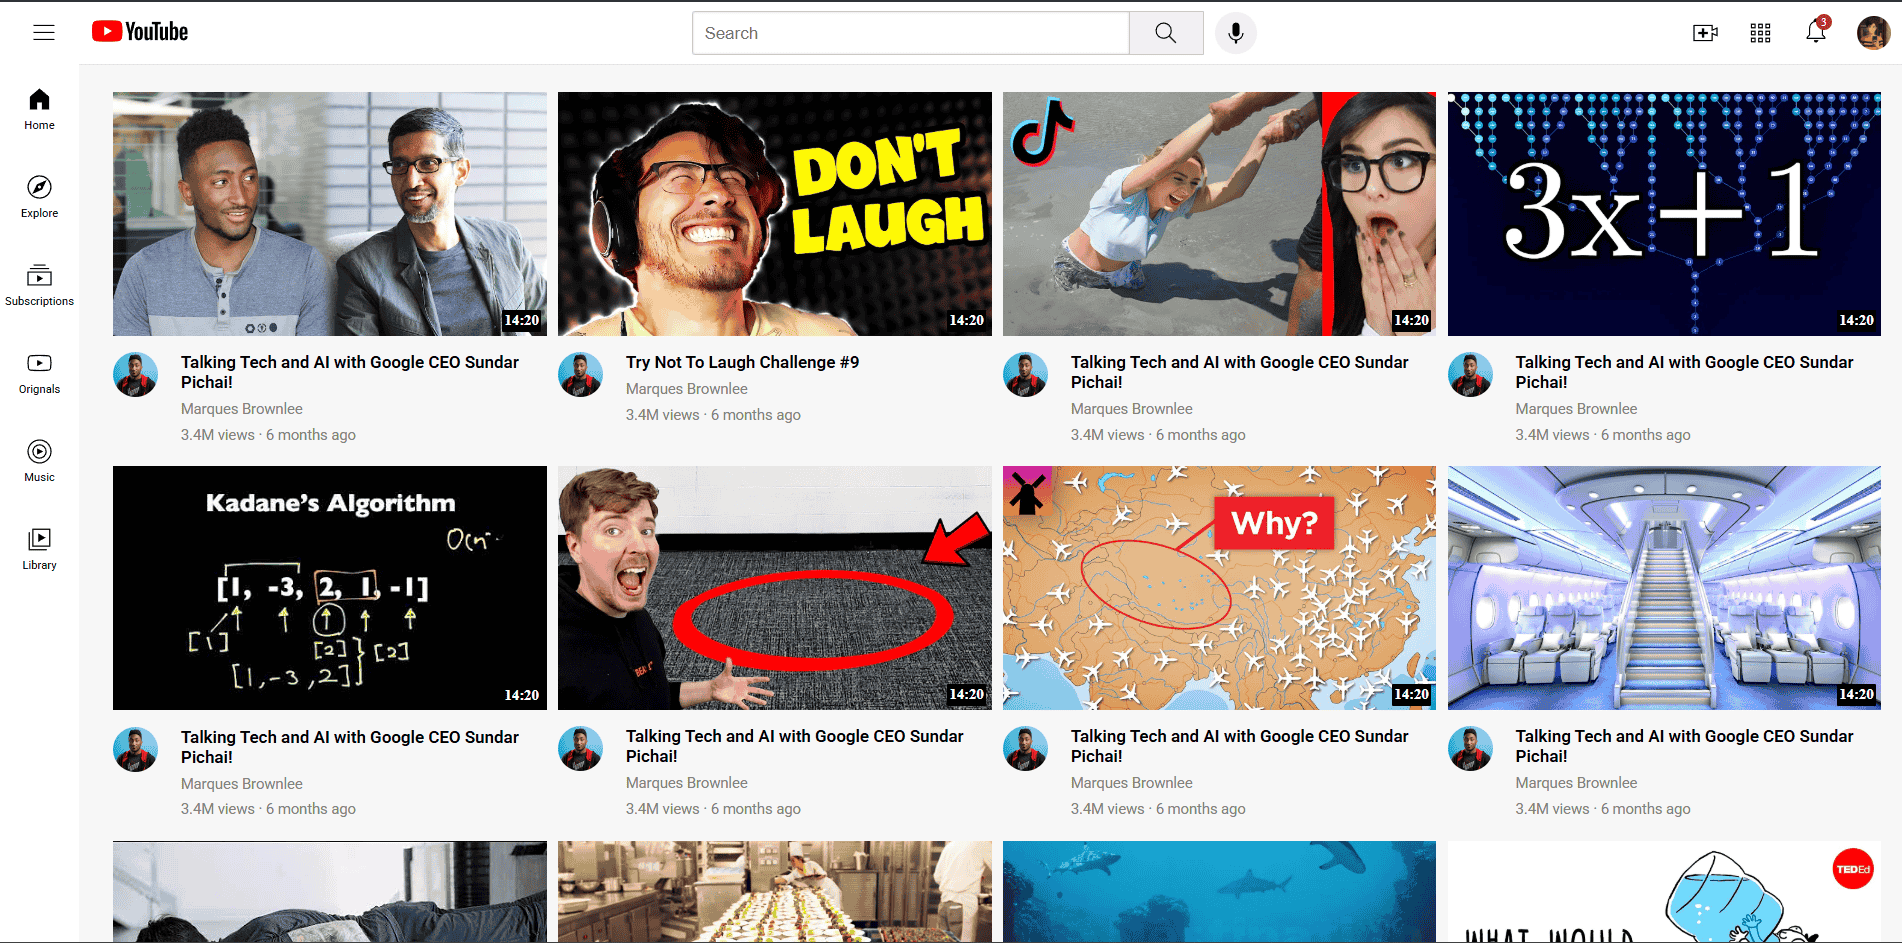
Task: Open the Music section in the sidebar
Action: 39,461
